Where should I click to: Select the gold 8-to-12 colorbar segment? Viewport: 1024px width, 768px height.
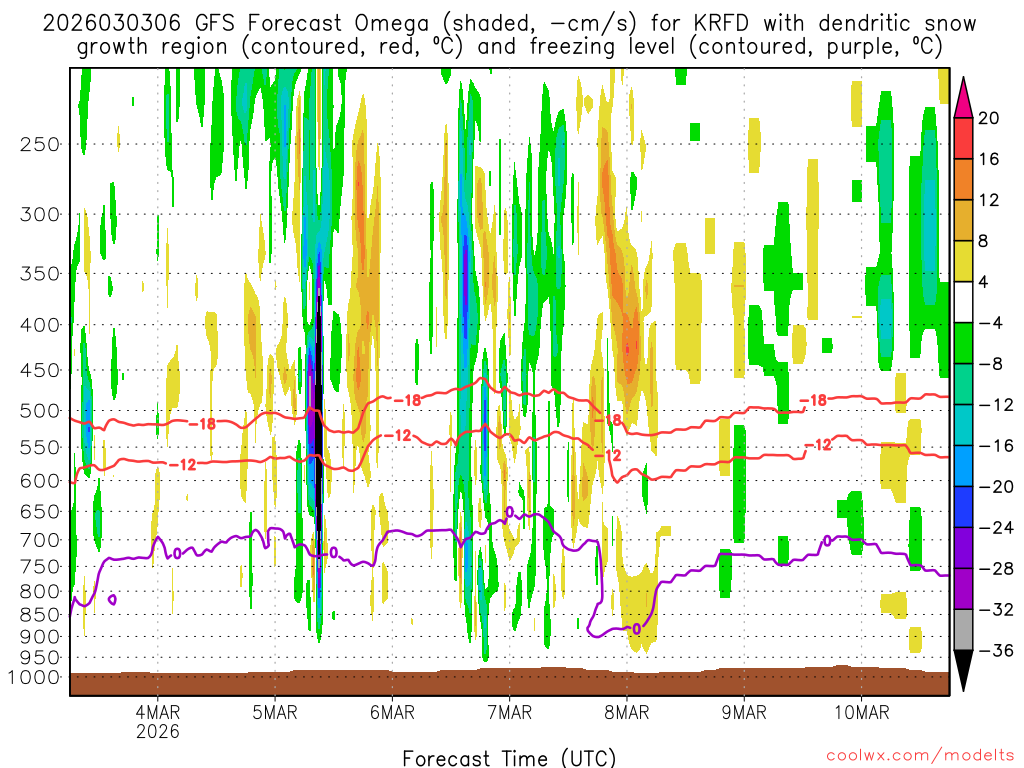(x=963, y=221)
